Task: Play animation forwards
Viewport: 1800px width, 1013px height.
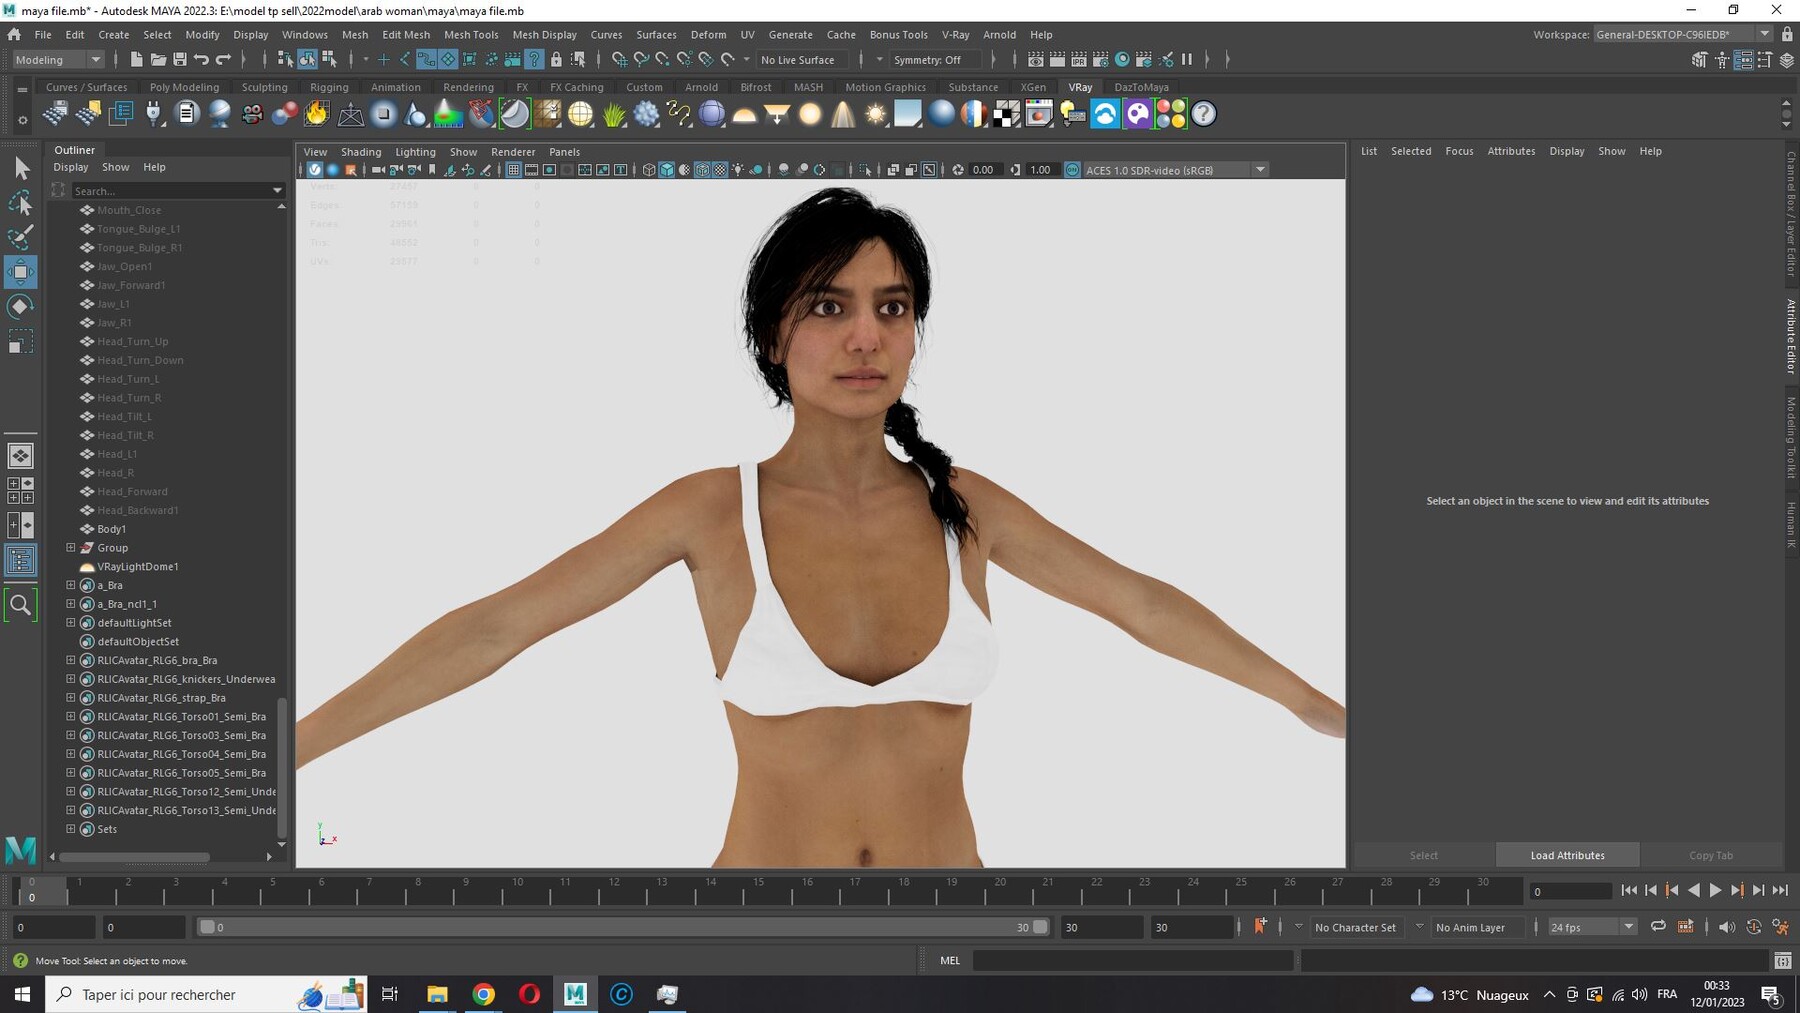Action: [1715, 890]
